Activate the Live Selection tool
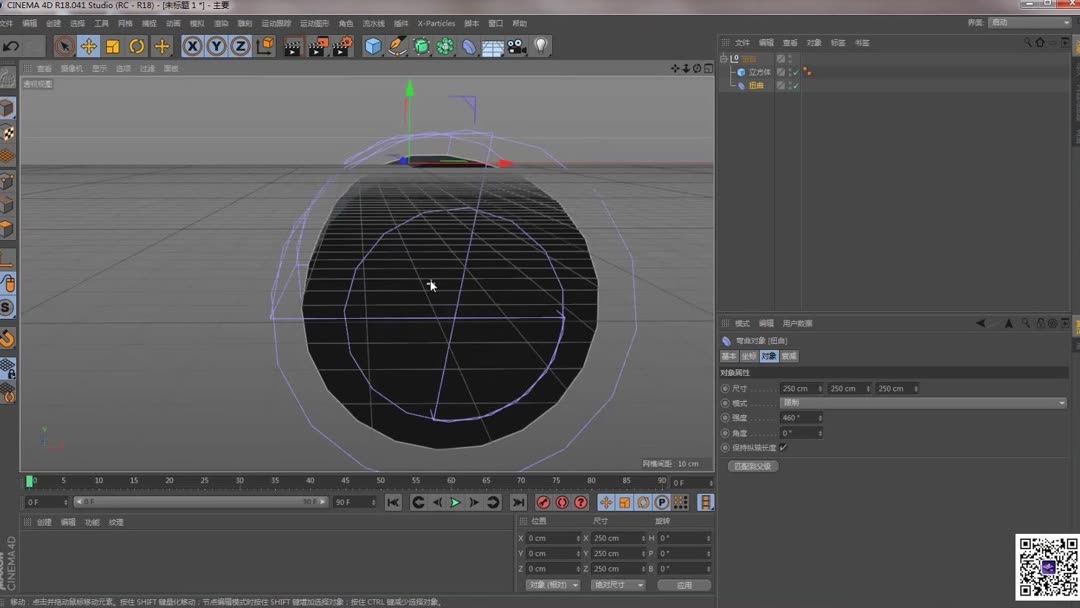This screenshot has height=608, width=1080. (x=64, y=46)
